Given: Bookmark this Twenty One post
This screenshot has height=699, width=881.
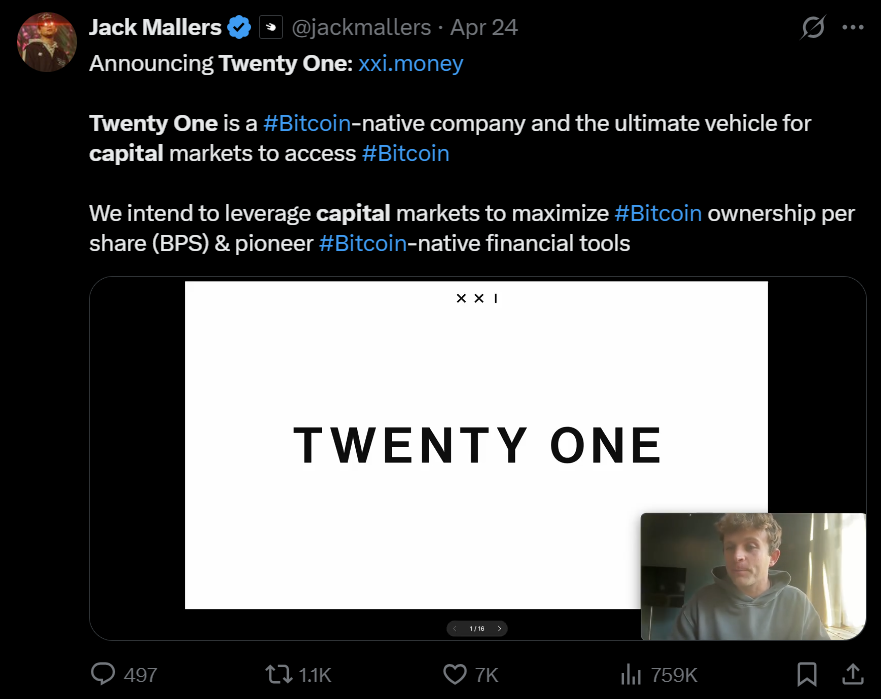Looking at the screenshot, I should click(807, 674).
